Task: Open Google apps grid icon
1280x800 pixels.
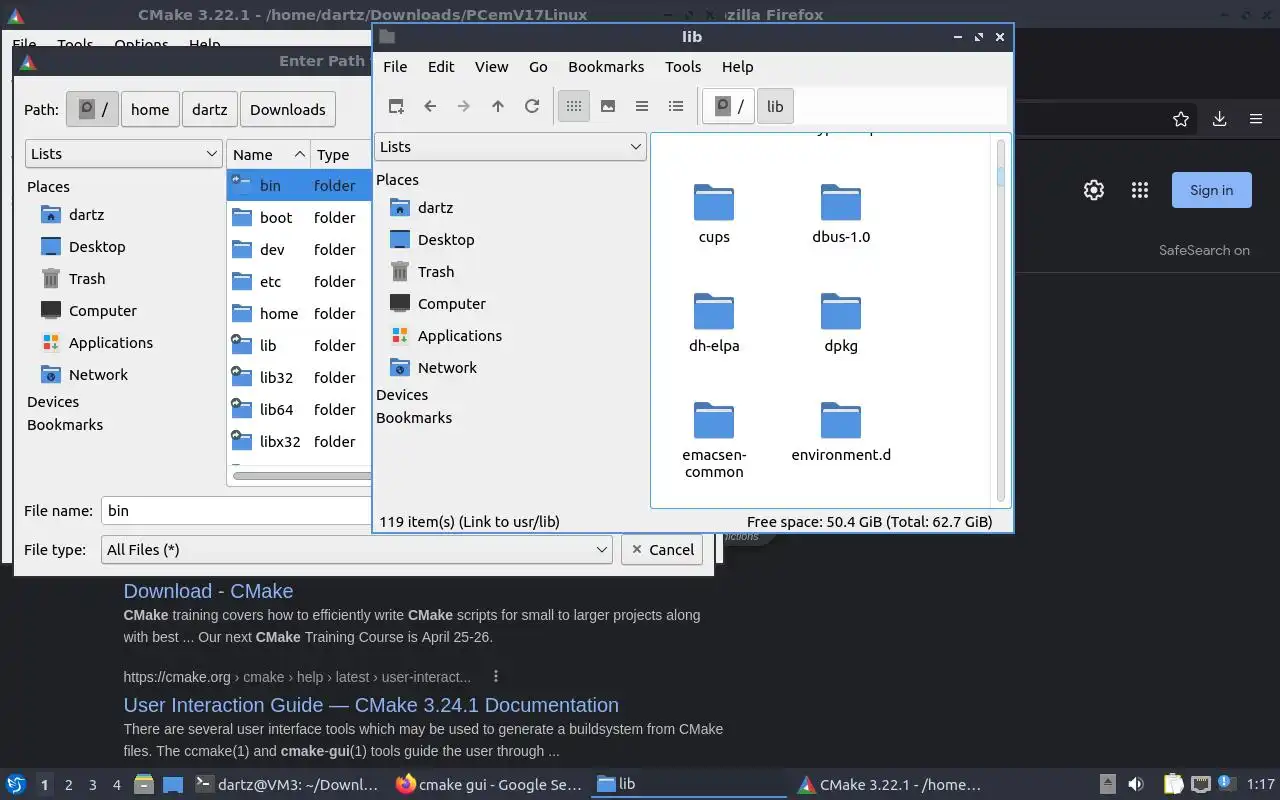Action: (x=1139, y=190)
